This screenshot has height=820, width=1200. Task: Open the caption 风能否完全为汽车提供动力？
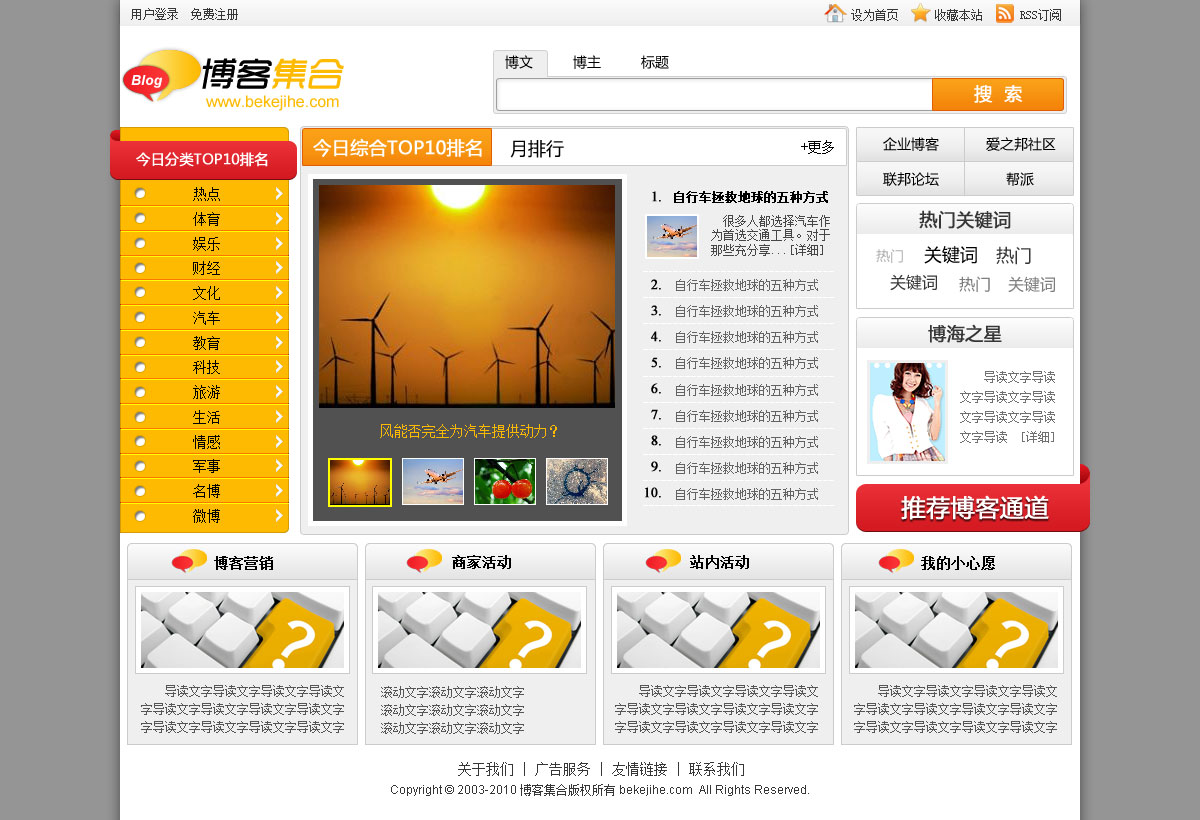[x=469, y=431]
